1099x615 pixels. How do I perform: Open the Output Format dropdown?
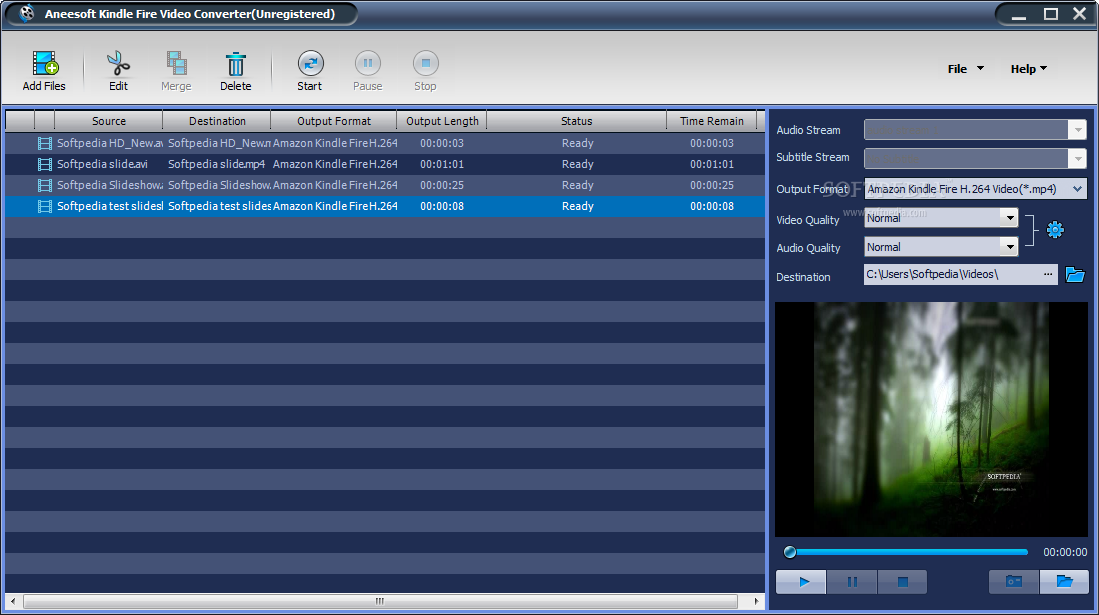1077,189
